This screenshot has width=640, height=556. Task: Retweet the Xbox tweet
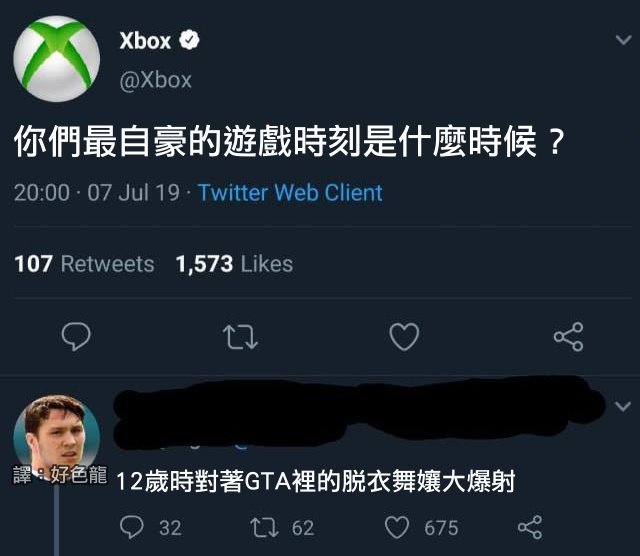click(241, 338)
